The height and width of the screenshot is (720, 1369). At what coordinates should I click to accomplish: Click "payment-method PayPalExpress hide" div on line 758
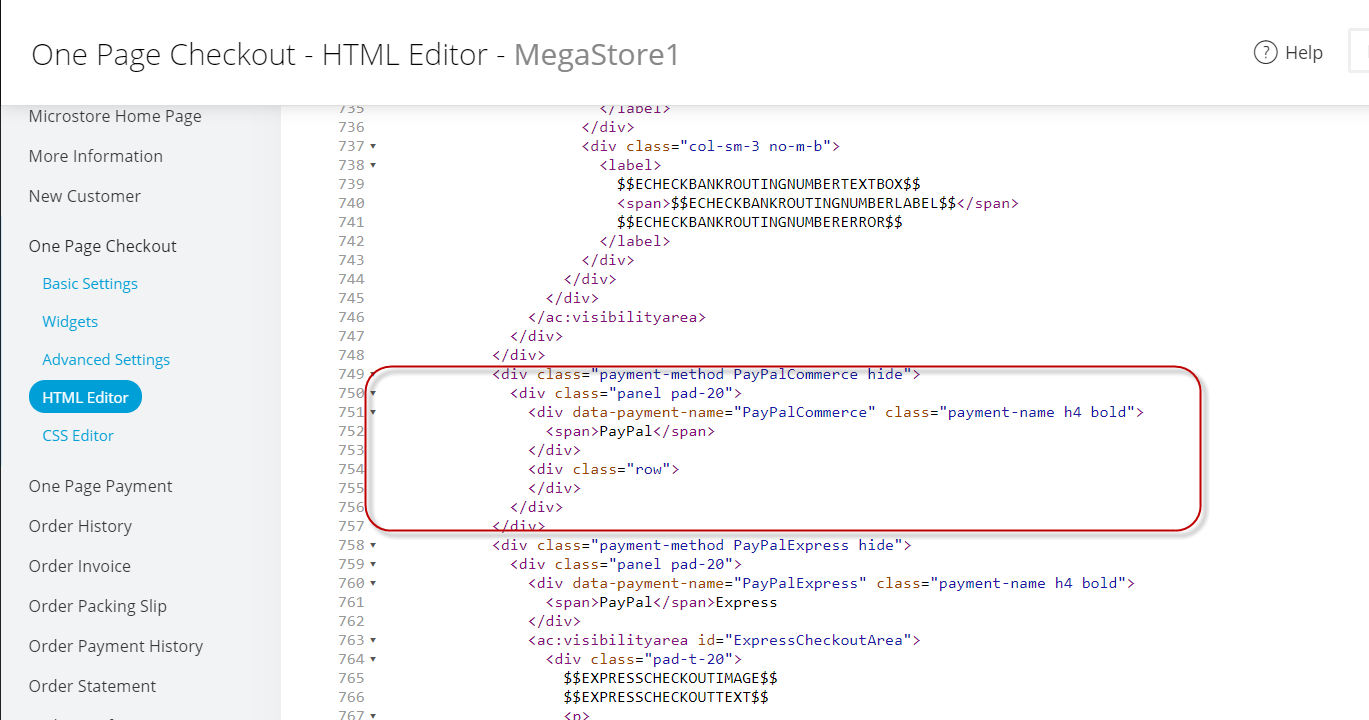(702, 545)
